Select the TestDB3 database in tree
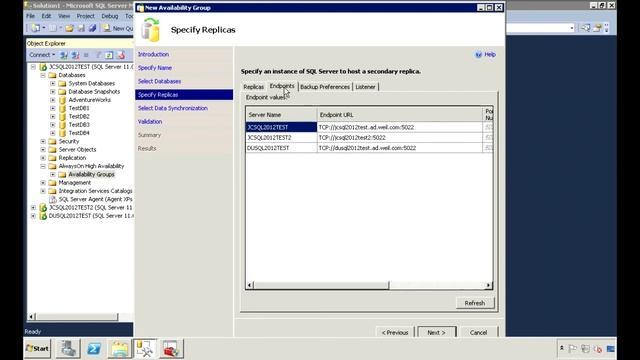640x360 pixels. pyautogui.click(x=79, y=124)
